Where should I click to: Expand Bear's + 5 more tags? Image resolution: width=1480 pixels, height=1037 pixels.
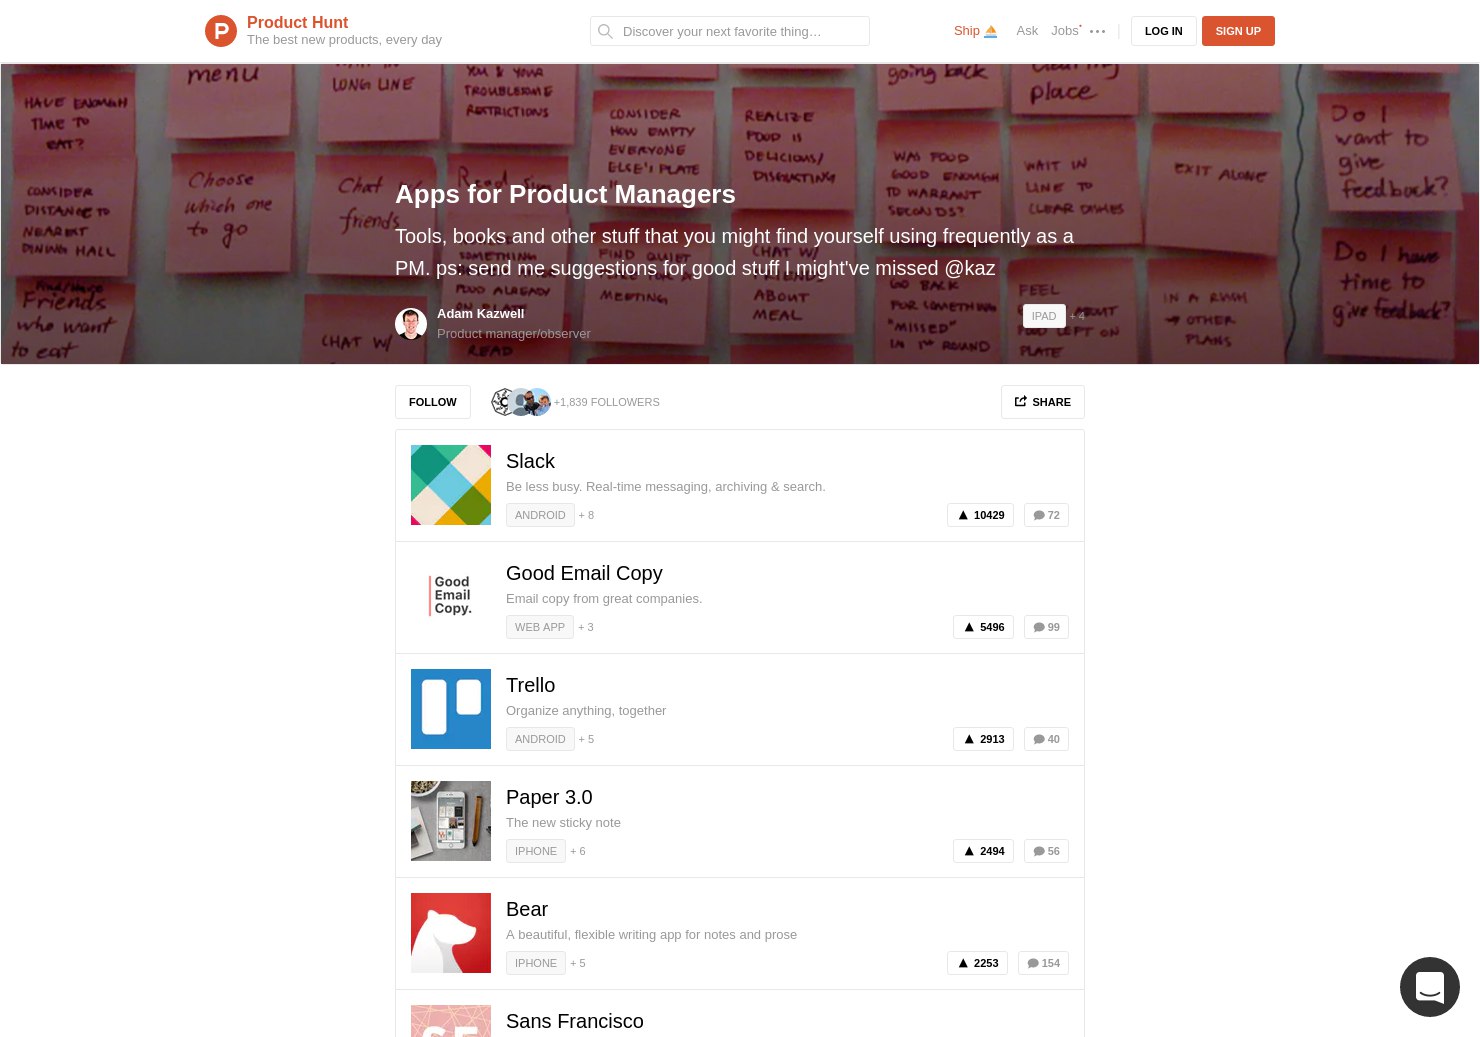coord(578,963)
